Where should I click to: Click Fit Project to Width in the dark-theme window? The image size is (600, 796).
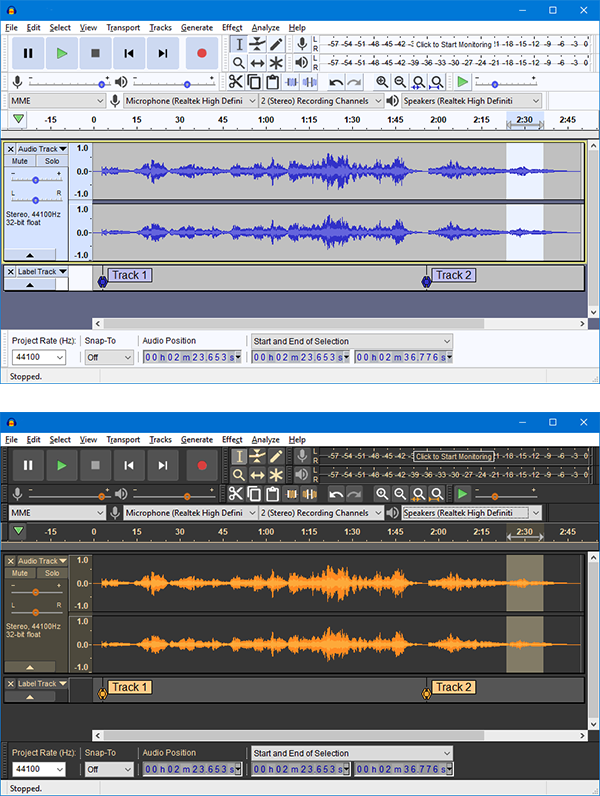point(437,494)
